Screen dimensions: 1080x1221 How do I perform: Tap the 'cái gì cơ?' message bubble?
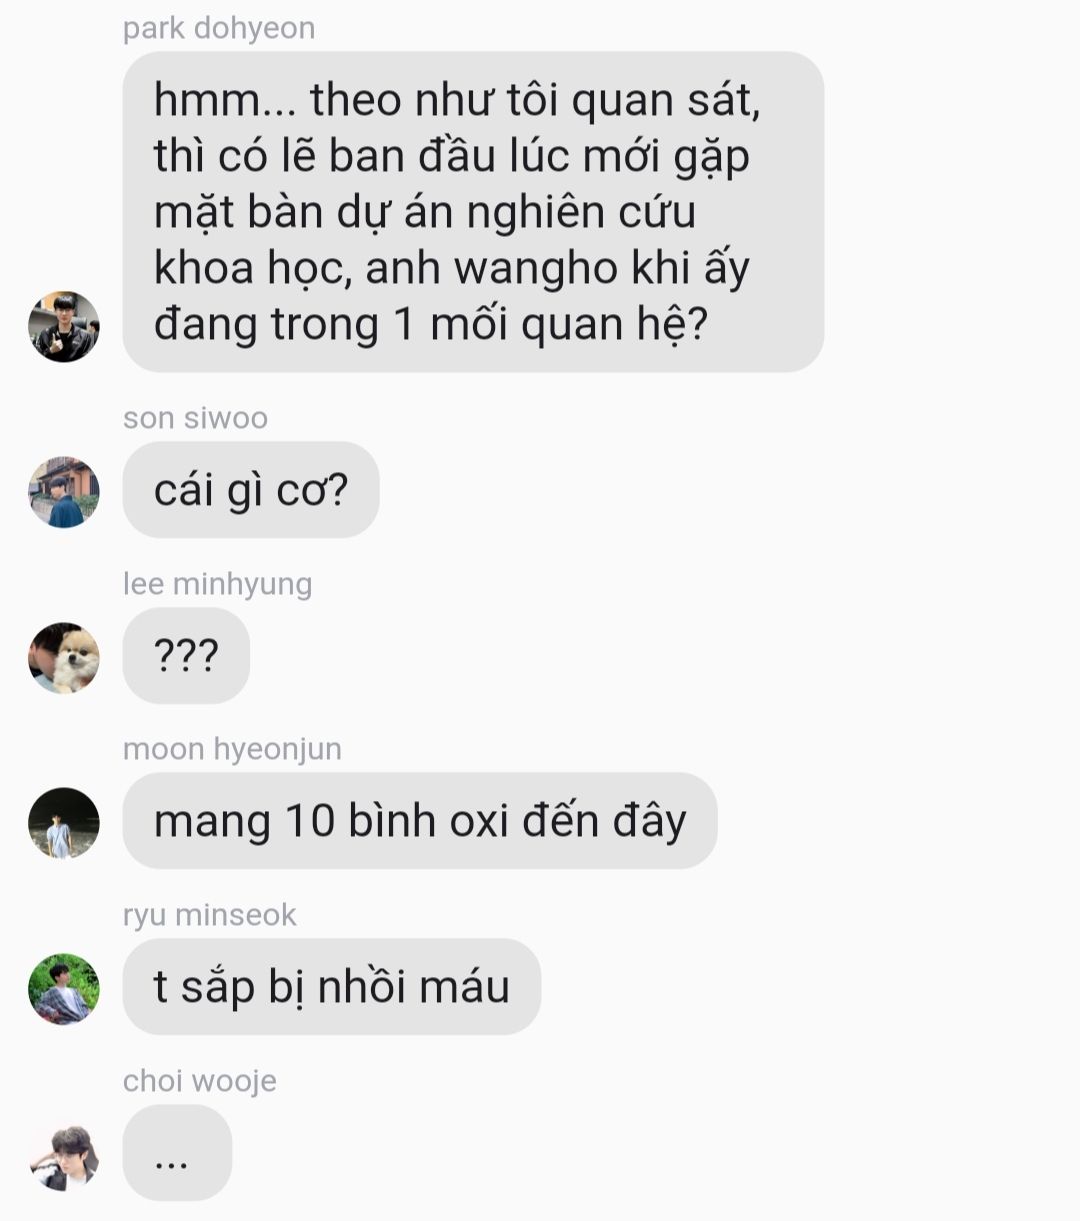[x=251, y=490]
